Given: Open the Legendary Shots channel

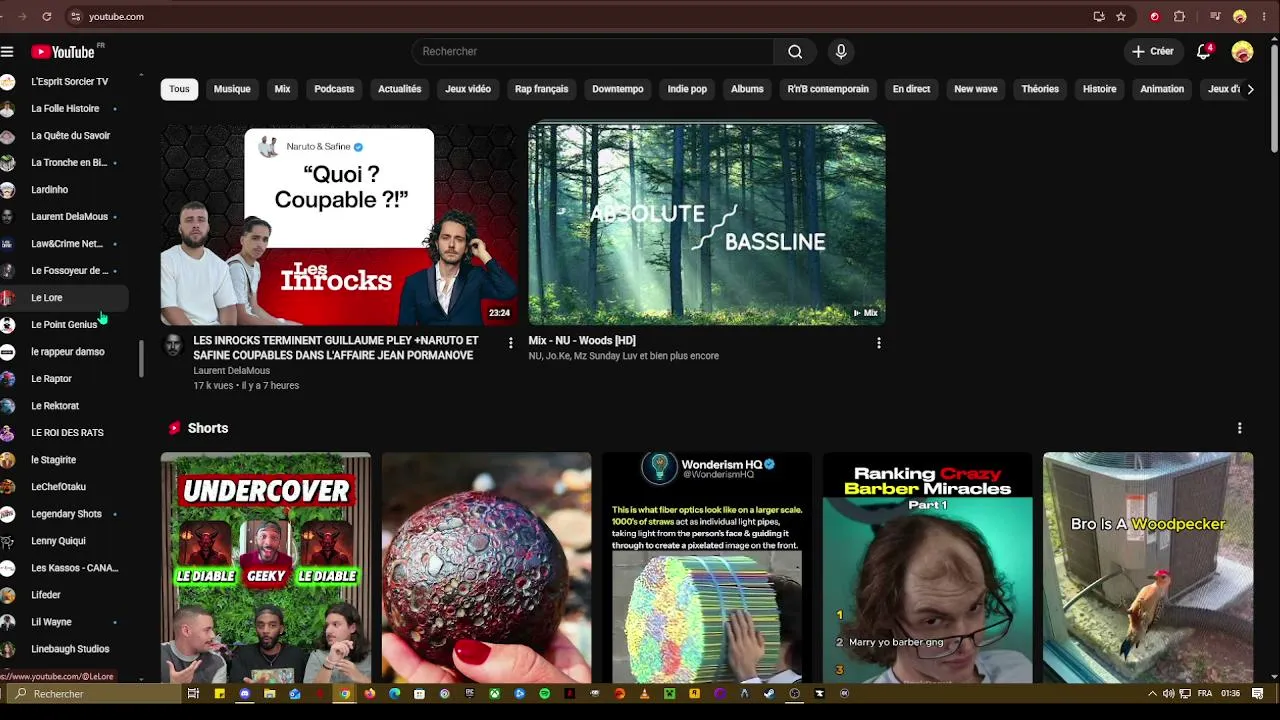Looking at the screenshot, I should pos(64,514).
